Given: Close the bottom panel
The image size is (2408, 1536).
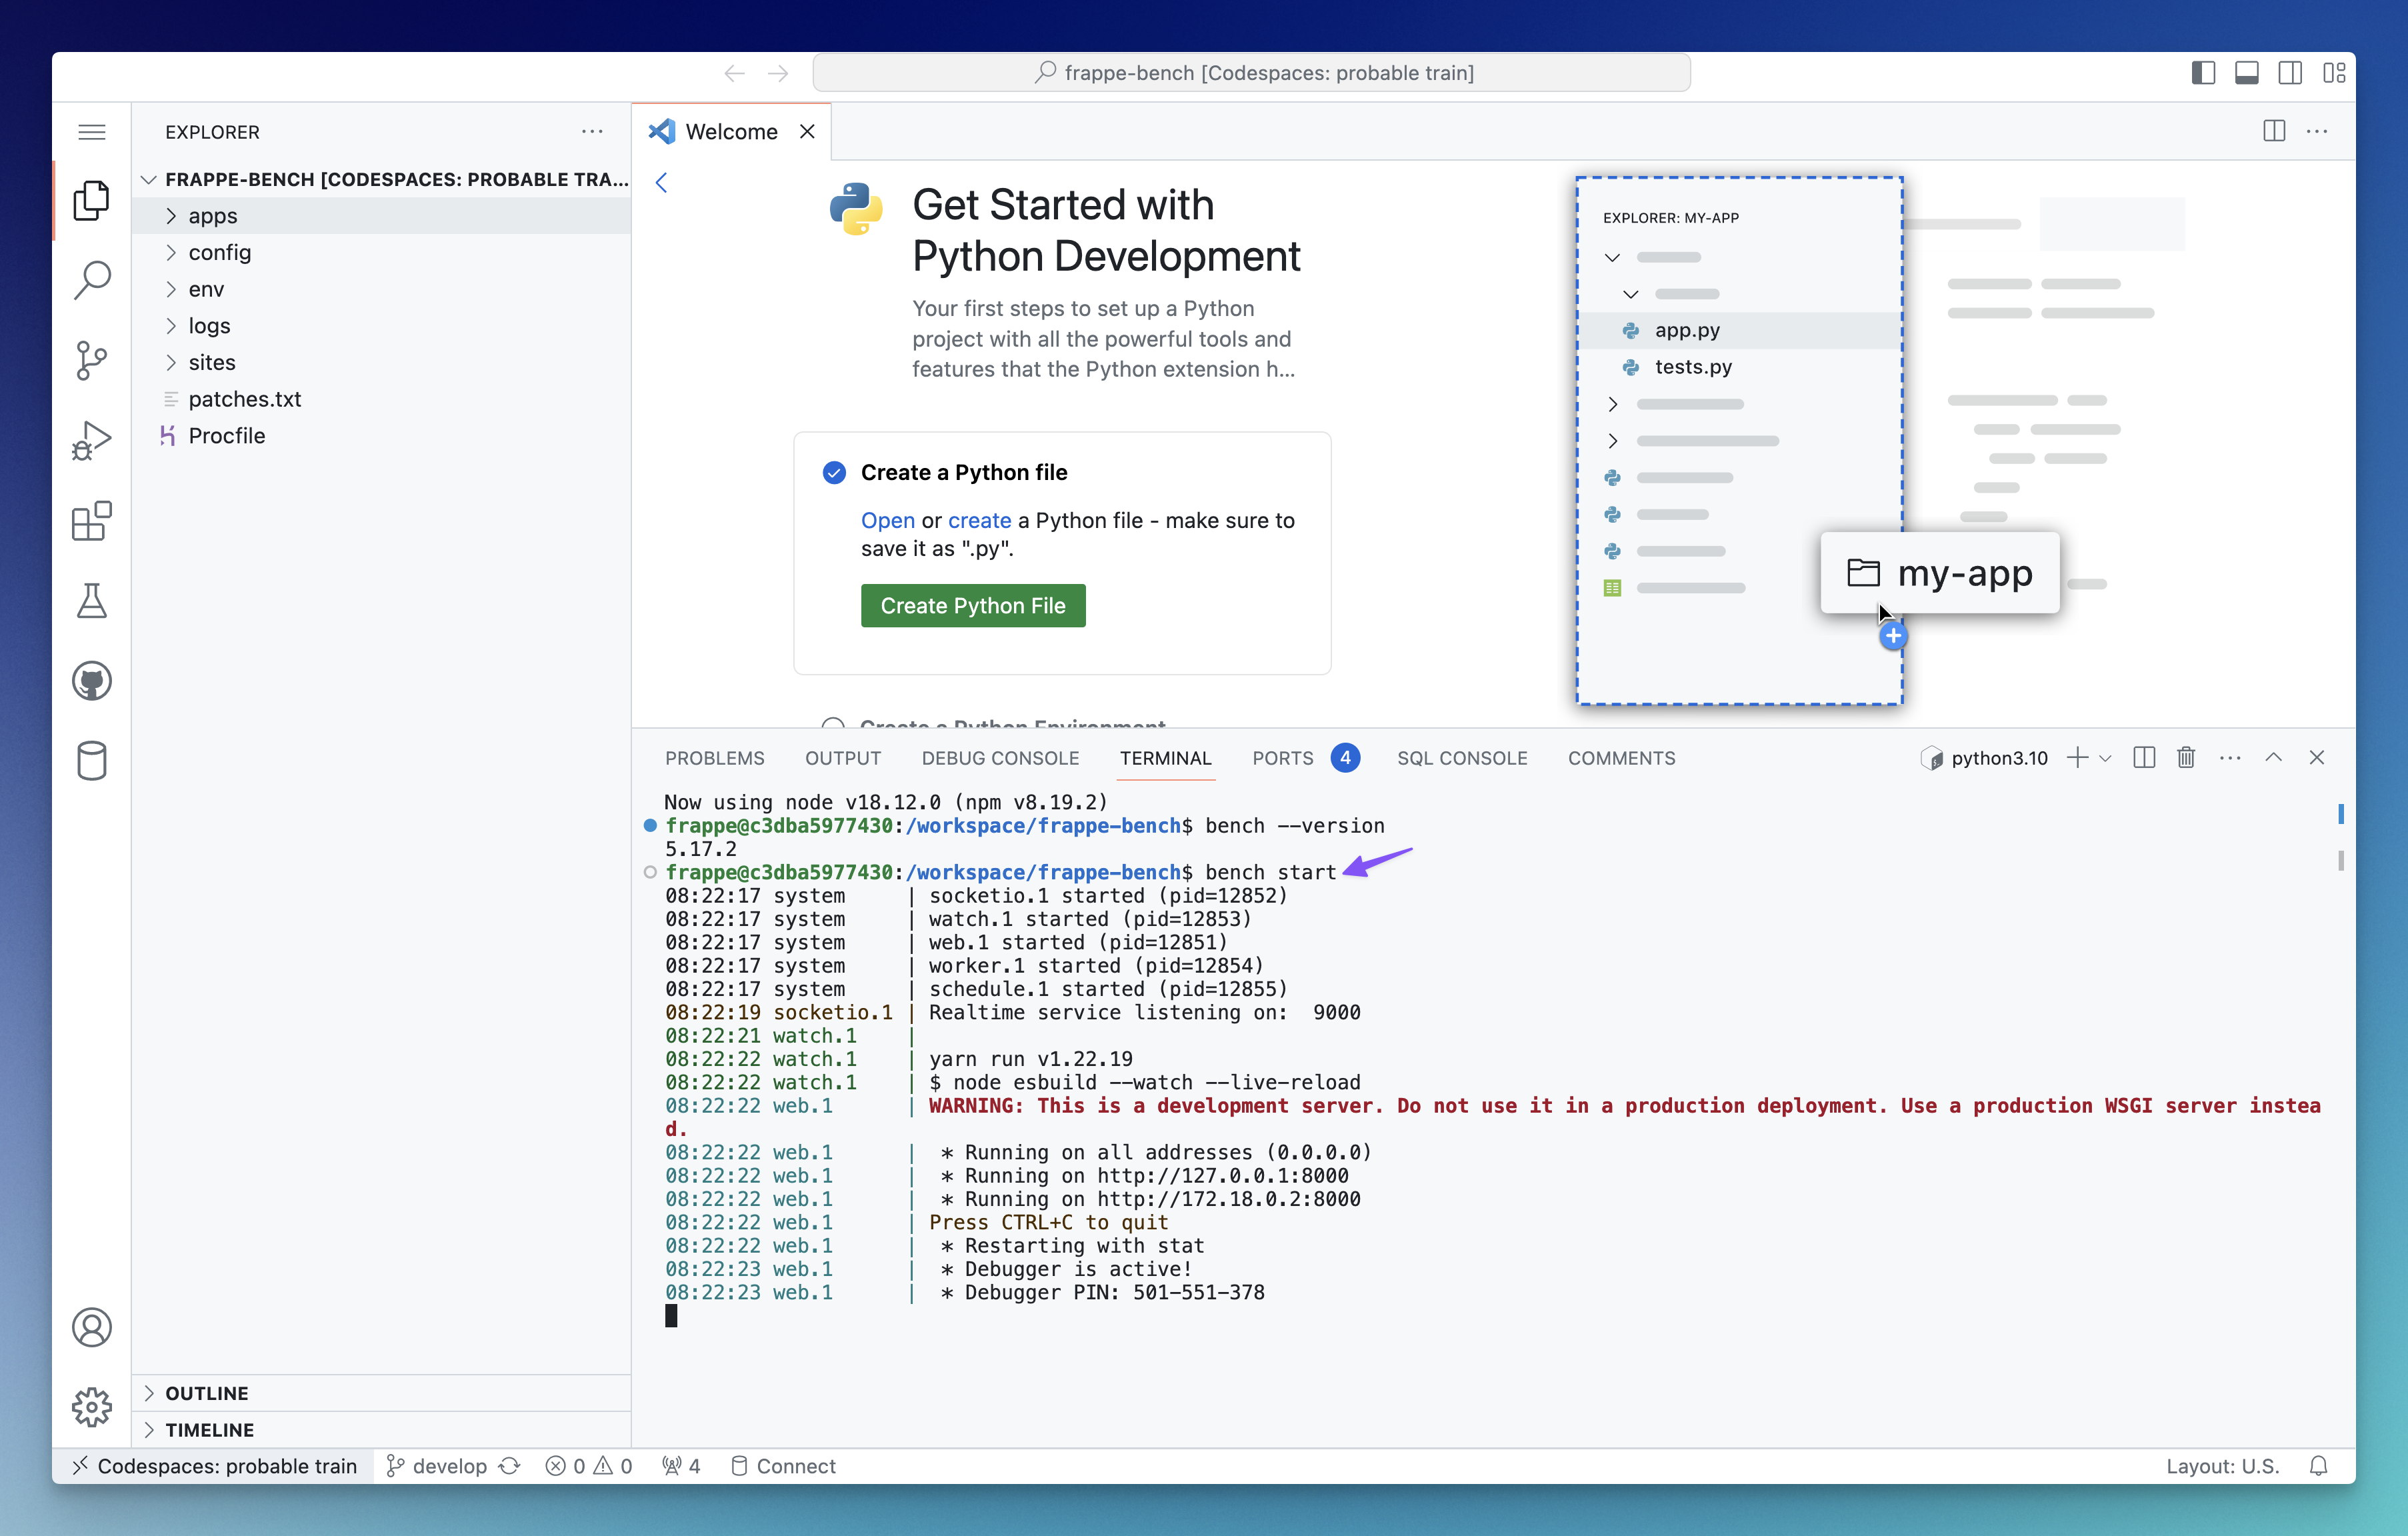Looking at the screenshot, I should 2316,757.
